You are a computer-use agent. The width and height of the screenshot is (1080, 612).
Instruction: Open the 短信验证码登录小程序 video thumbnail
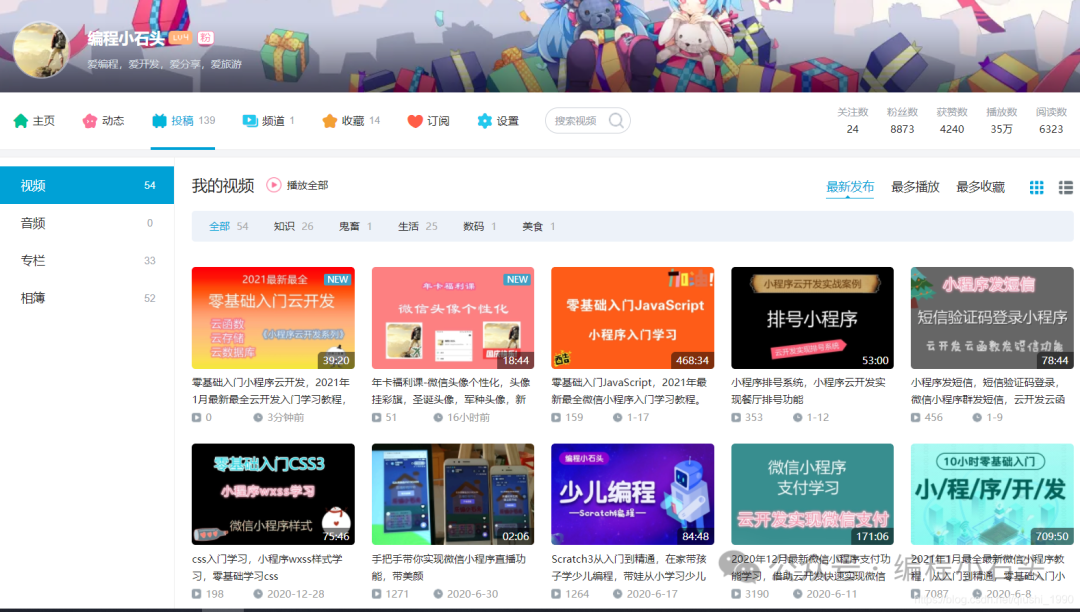click(x=992, y=318)
